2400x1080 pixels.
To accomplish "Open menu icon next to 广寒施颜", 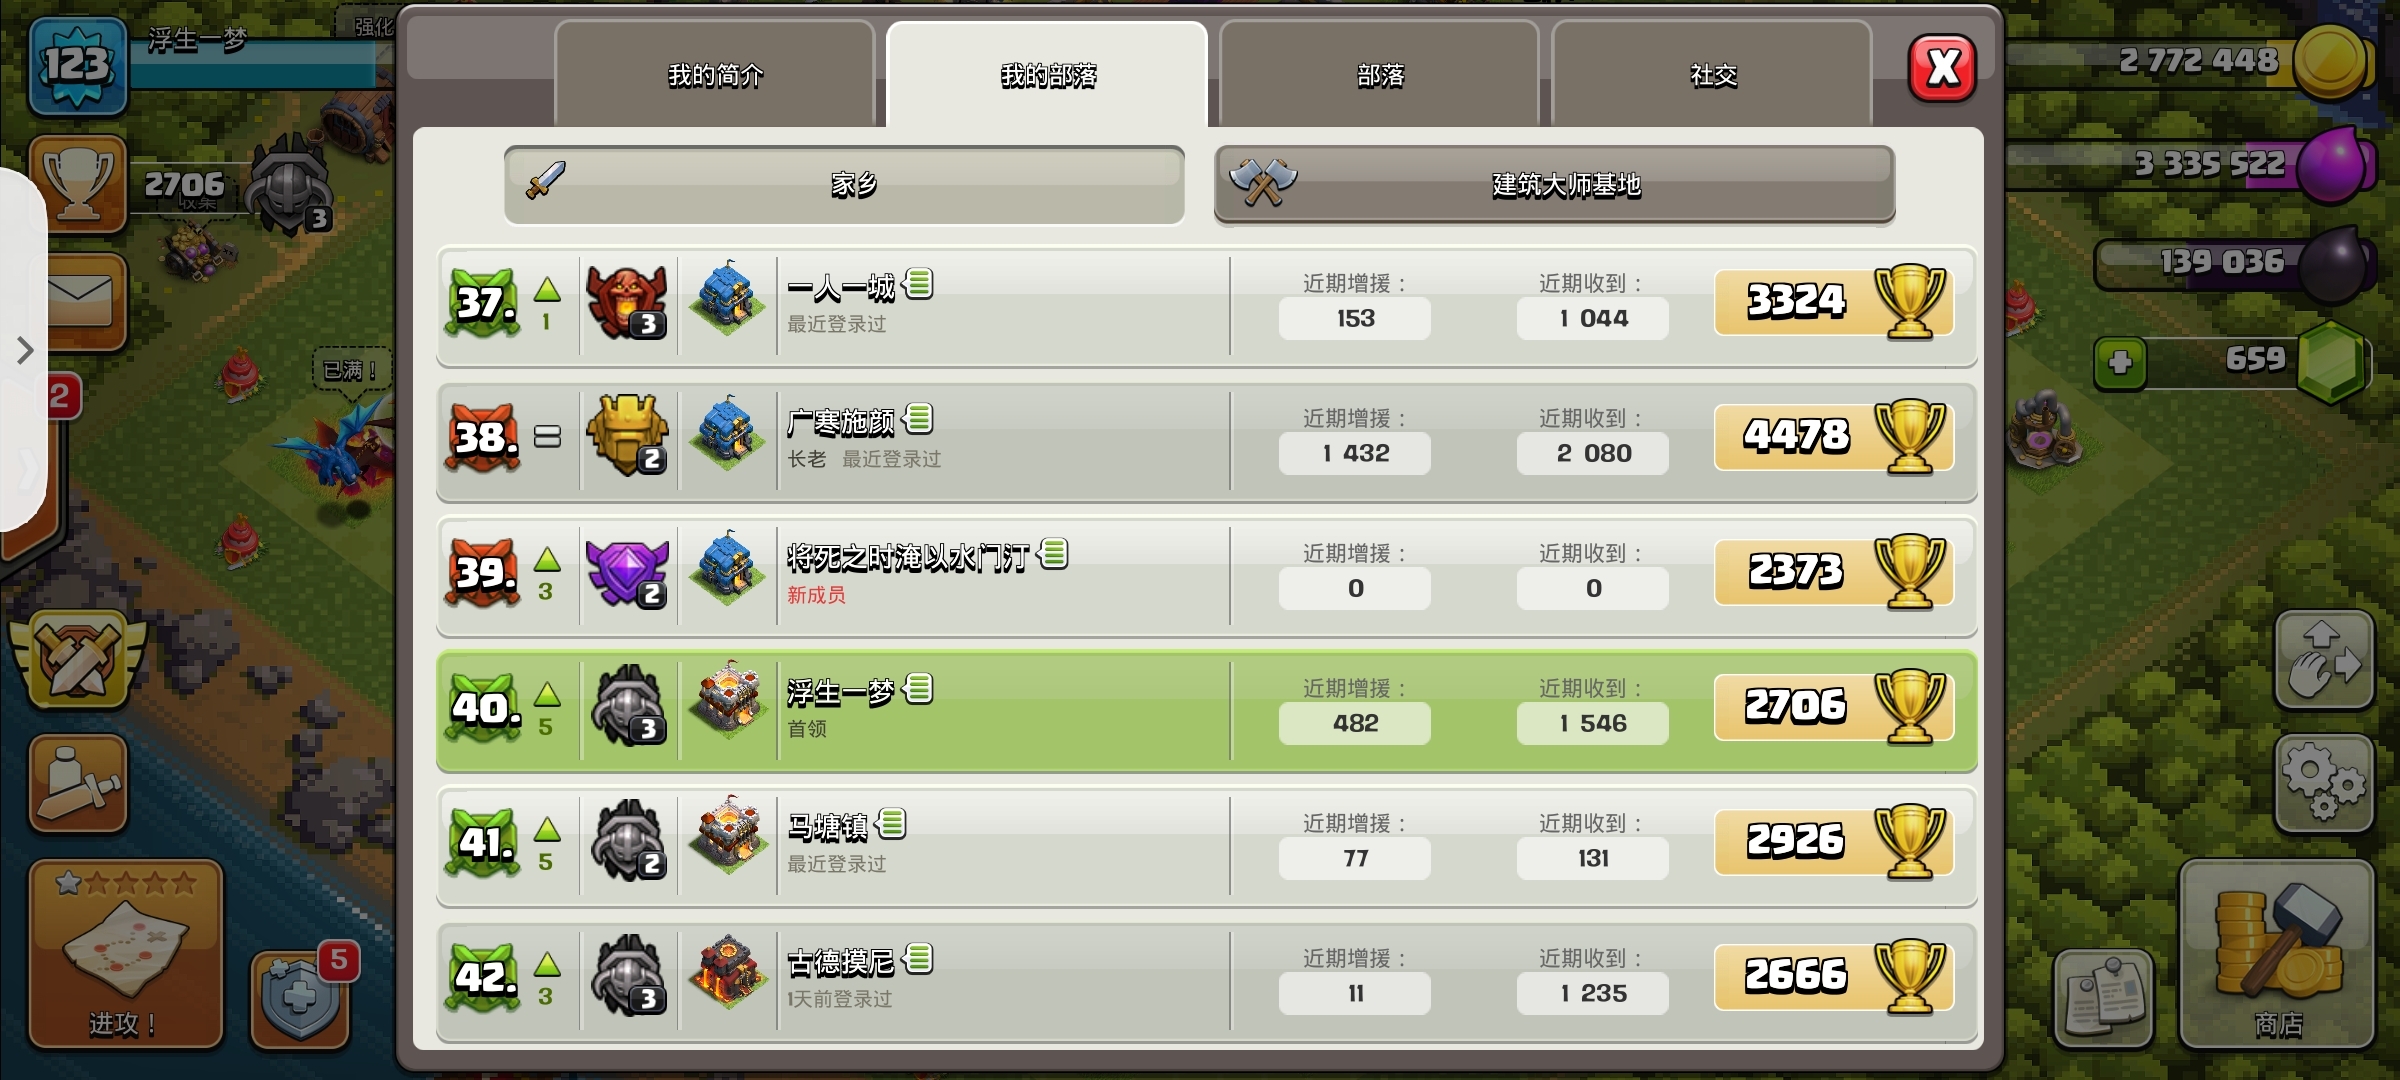I will coord(918,419).
